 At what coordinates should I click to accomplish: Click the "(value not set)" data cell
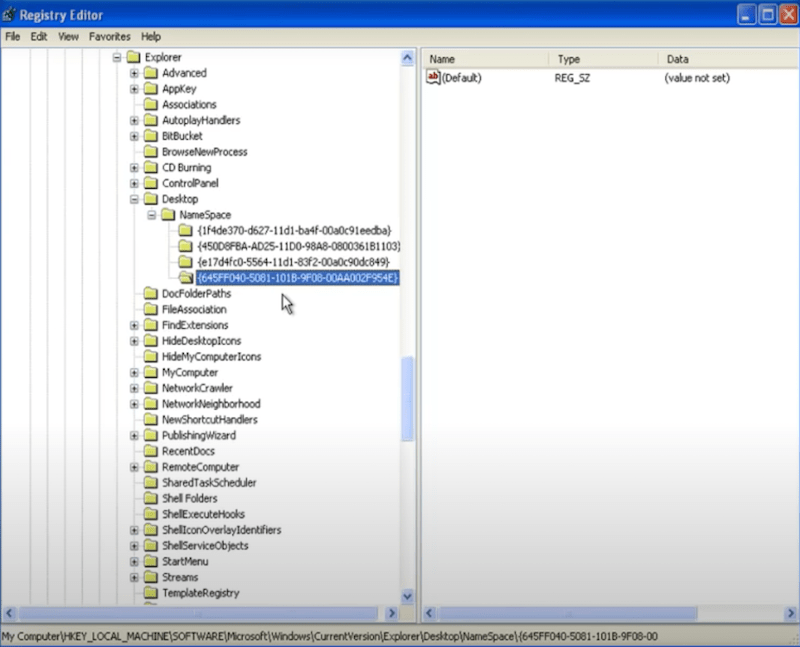tap(697, 78)
